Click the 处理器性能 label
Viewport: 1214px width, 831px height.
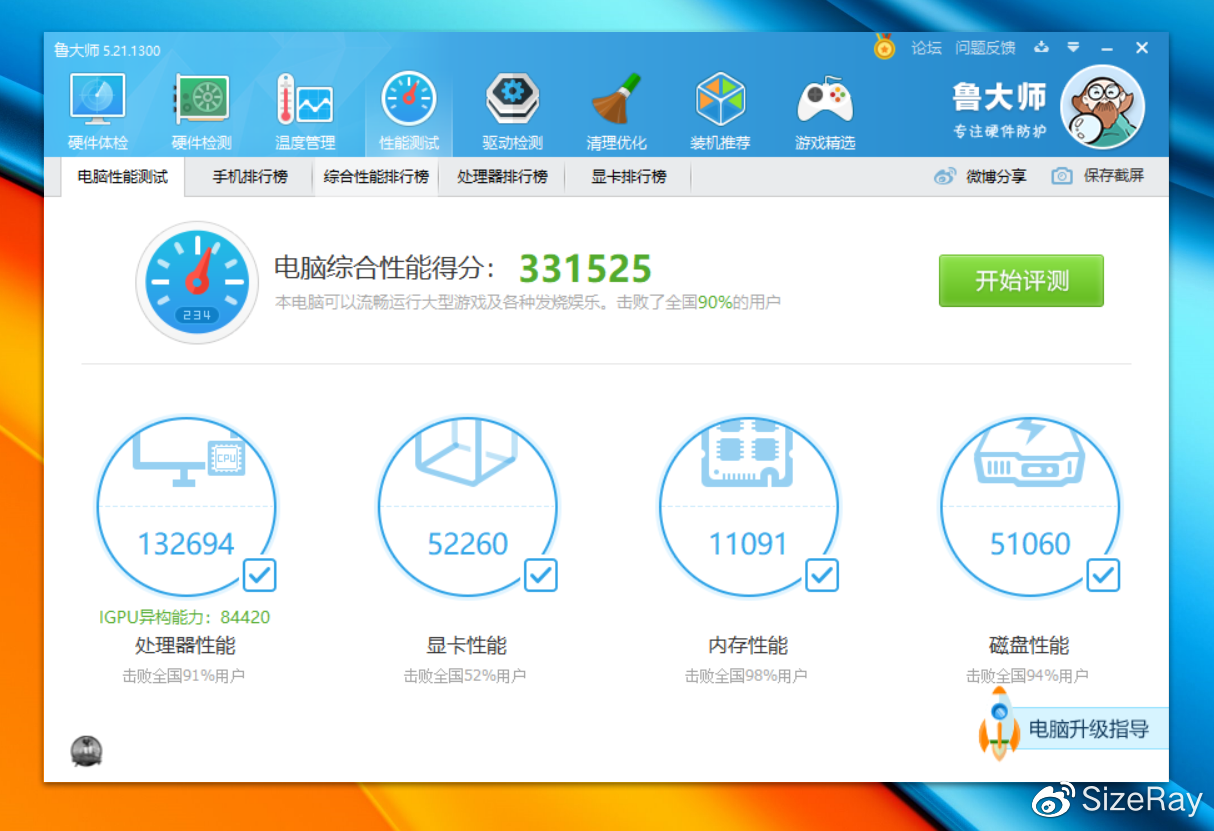(x=186, y=646)
